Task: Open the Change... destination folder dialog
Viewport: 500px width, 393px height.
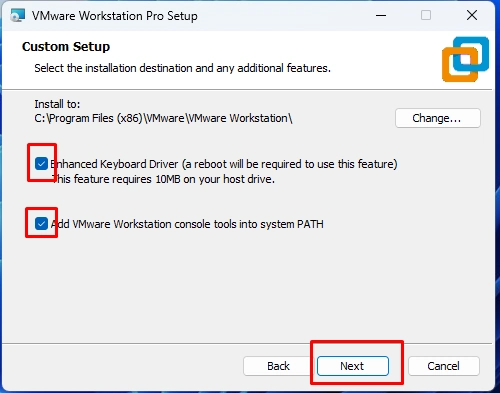Action: (438, 118)
